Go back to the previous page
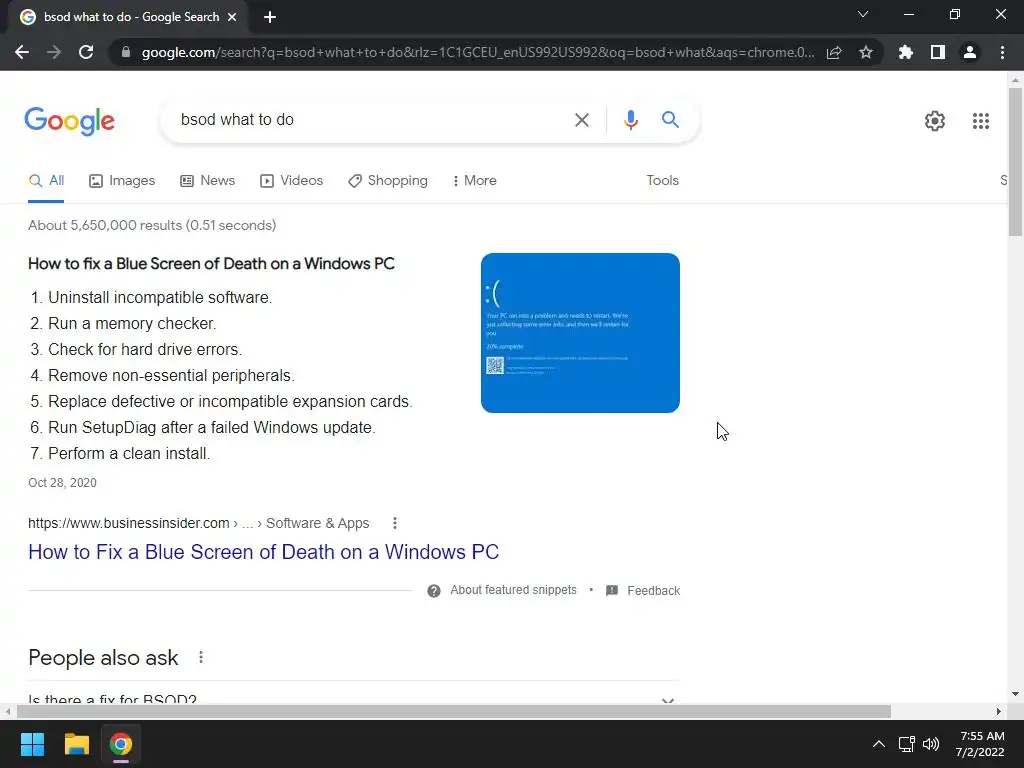 coord(22,52)
